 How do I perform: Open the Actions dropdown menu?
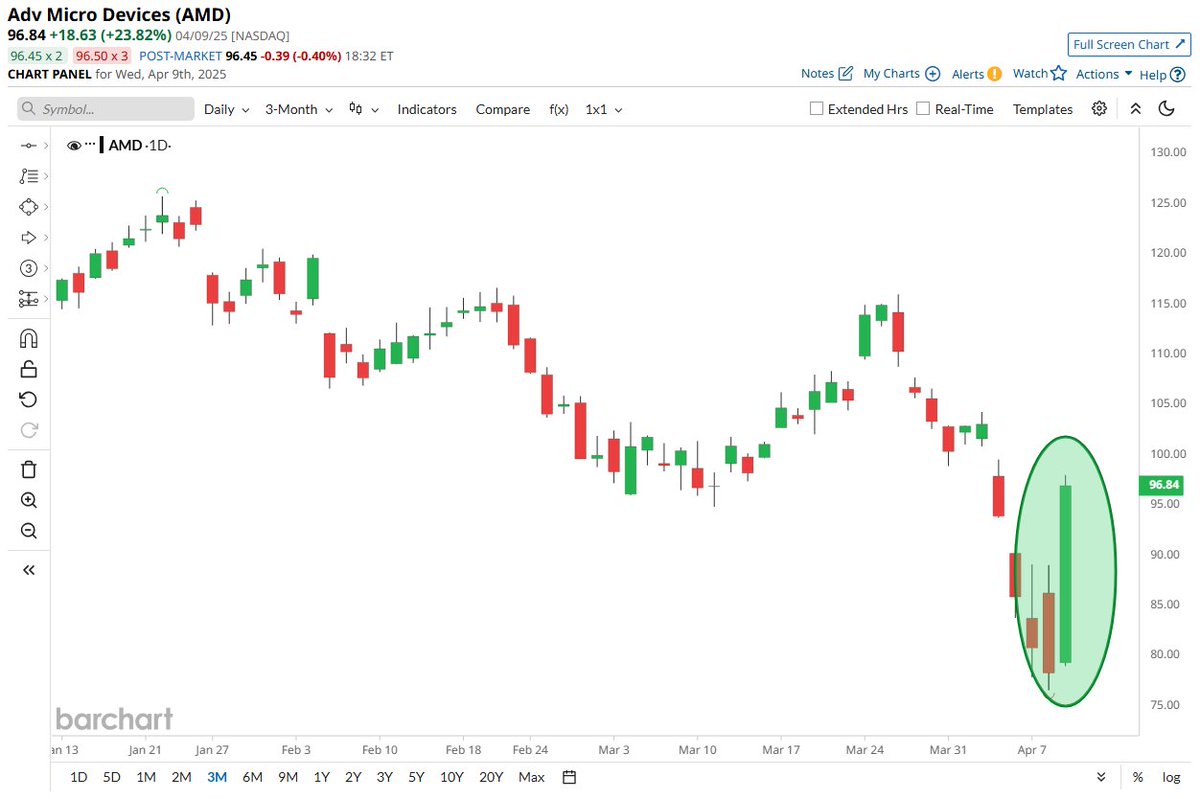[x=1104, y=74]
